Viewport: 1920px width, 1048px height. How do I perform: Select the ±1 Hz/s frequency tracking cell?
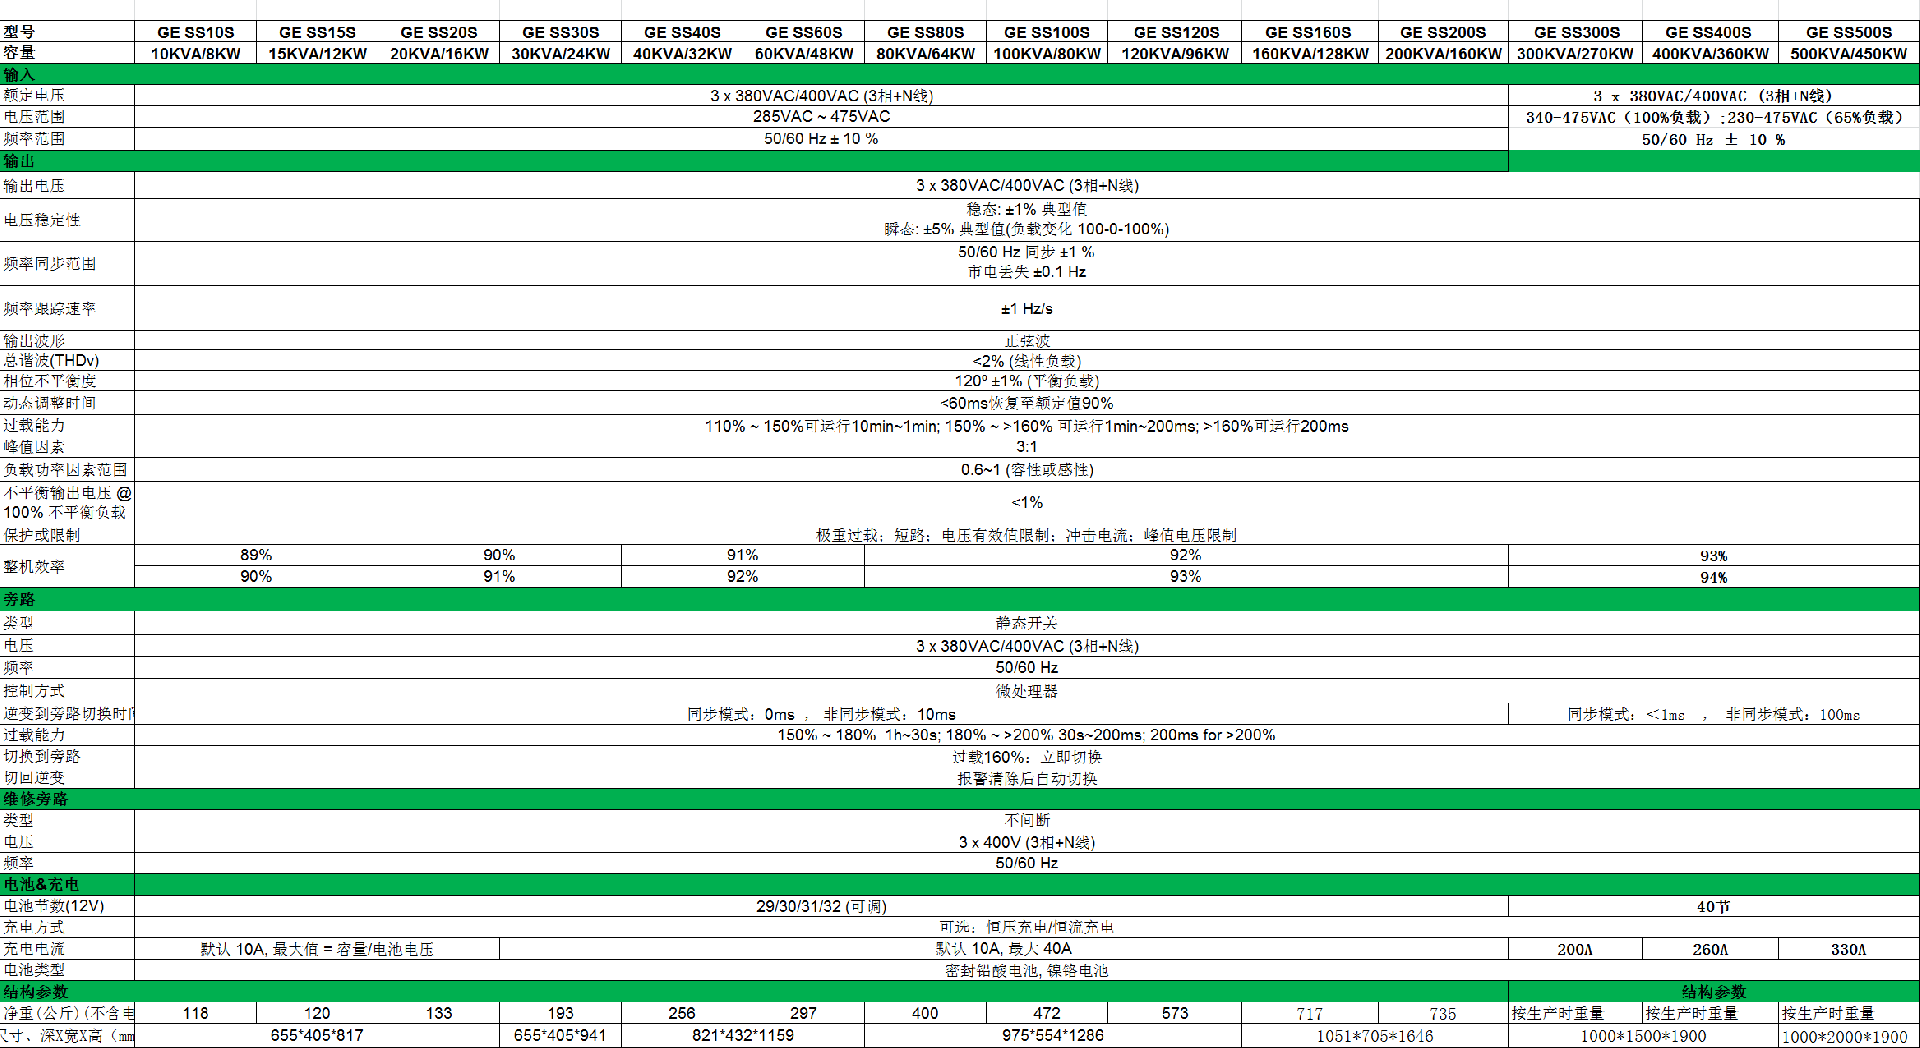tap(1026, 309)
